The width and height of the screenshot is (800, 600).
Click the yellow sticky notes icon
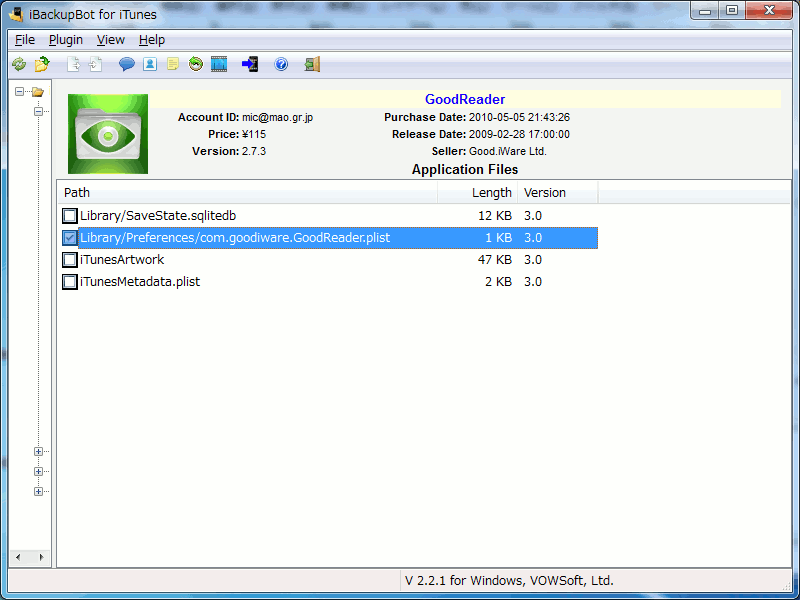tap(173, 65)
